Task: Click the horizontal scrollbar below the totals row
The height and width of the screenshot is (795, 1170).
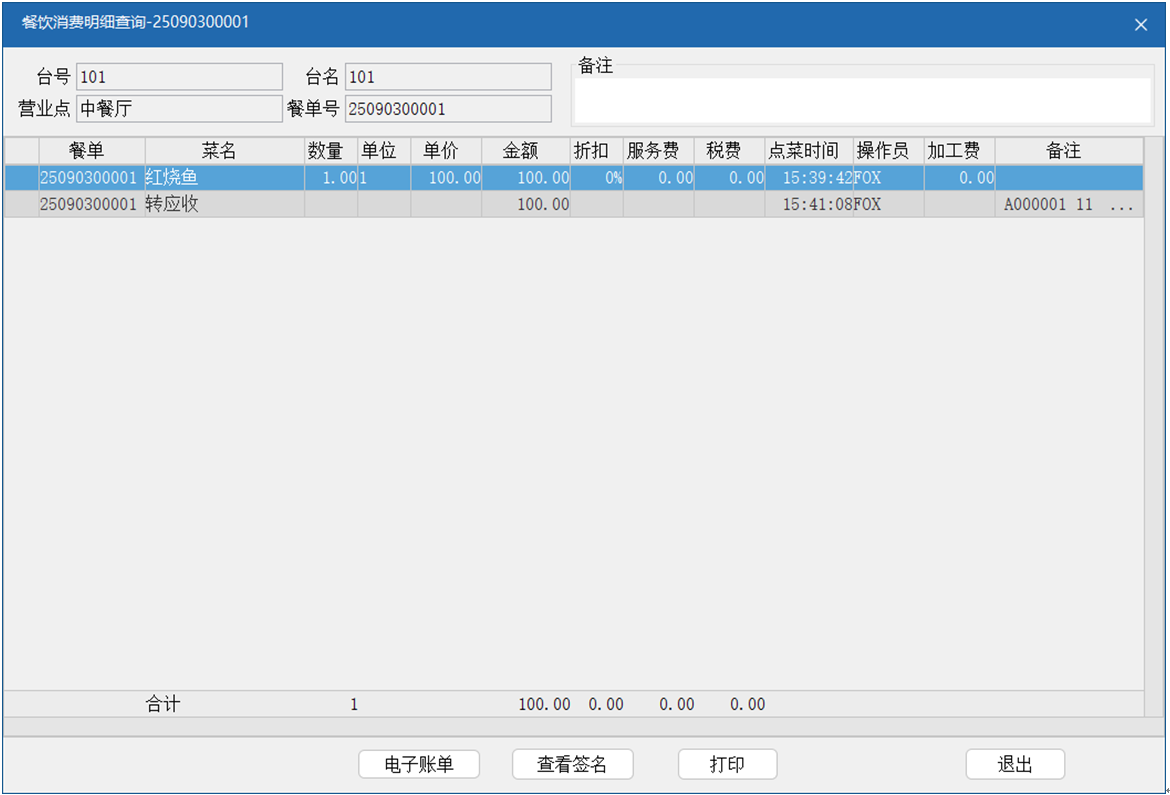Action: tap(573, 725)
